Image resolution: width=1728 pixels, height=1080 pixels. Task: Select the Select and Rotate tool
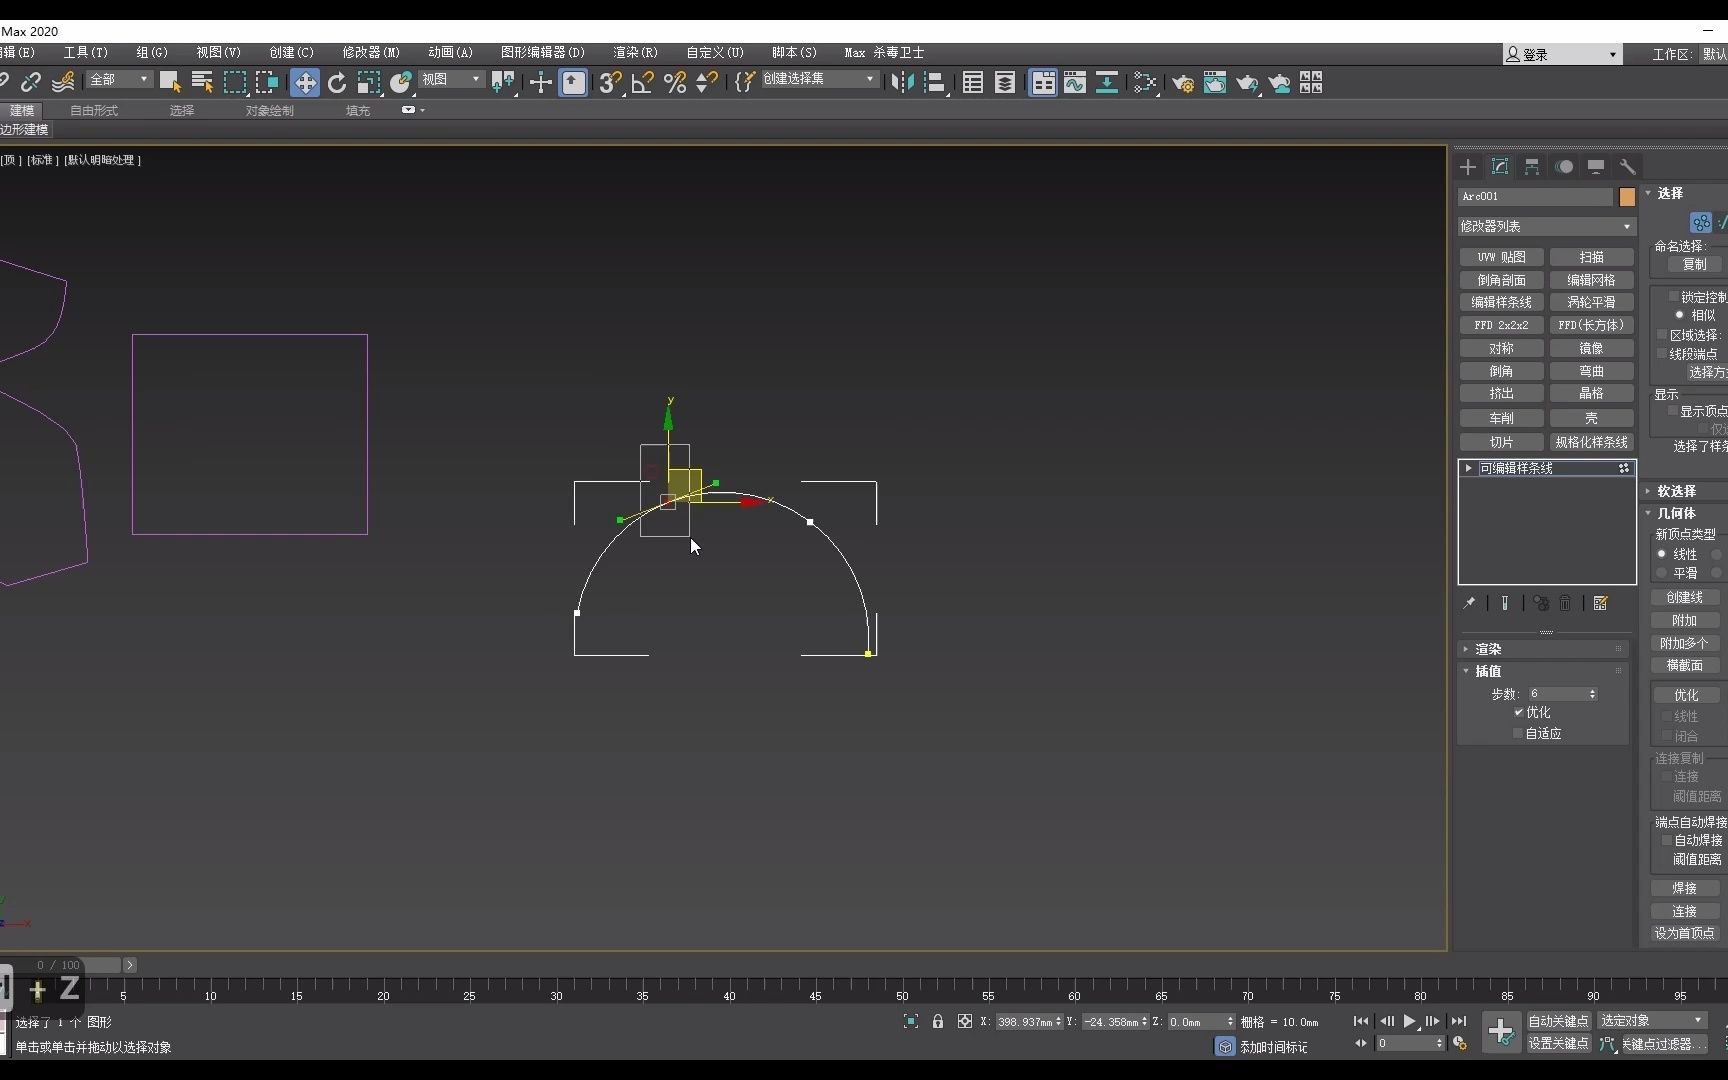(x=337, y=82)
